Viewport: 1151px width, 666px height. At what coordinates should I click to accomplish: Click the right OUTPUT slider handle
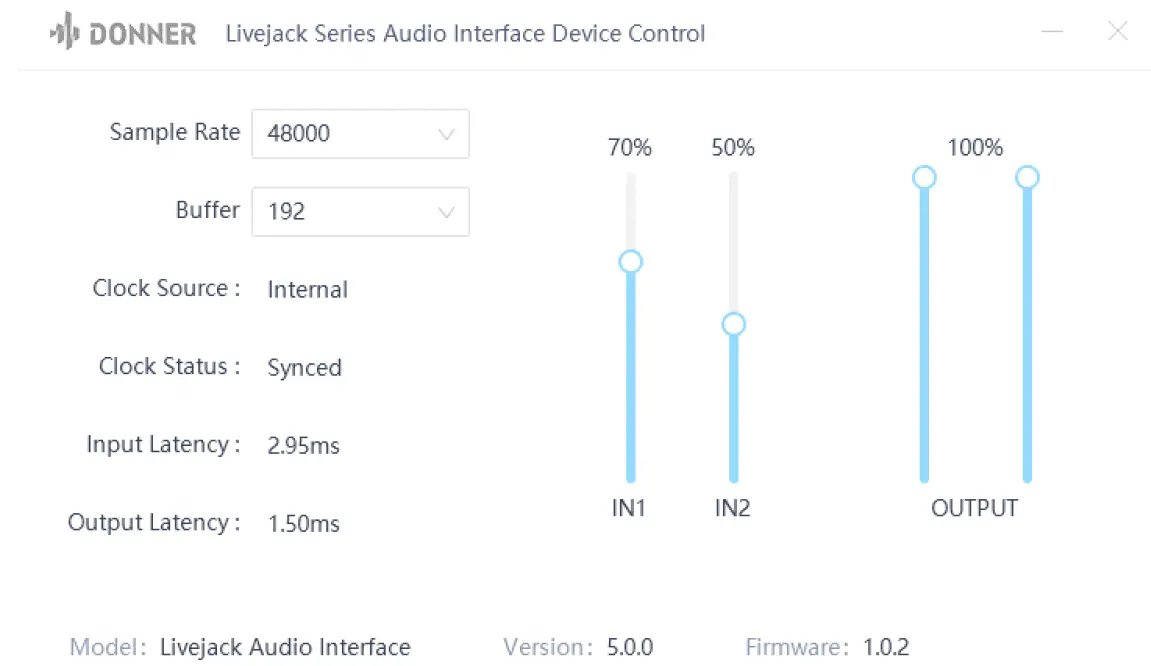click(1028, 176)
